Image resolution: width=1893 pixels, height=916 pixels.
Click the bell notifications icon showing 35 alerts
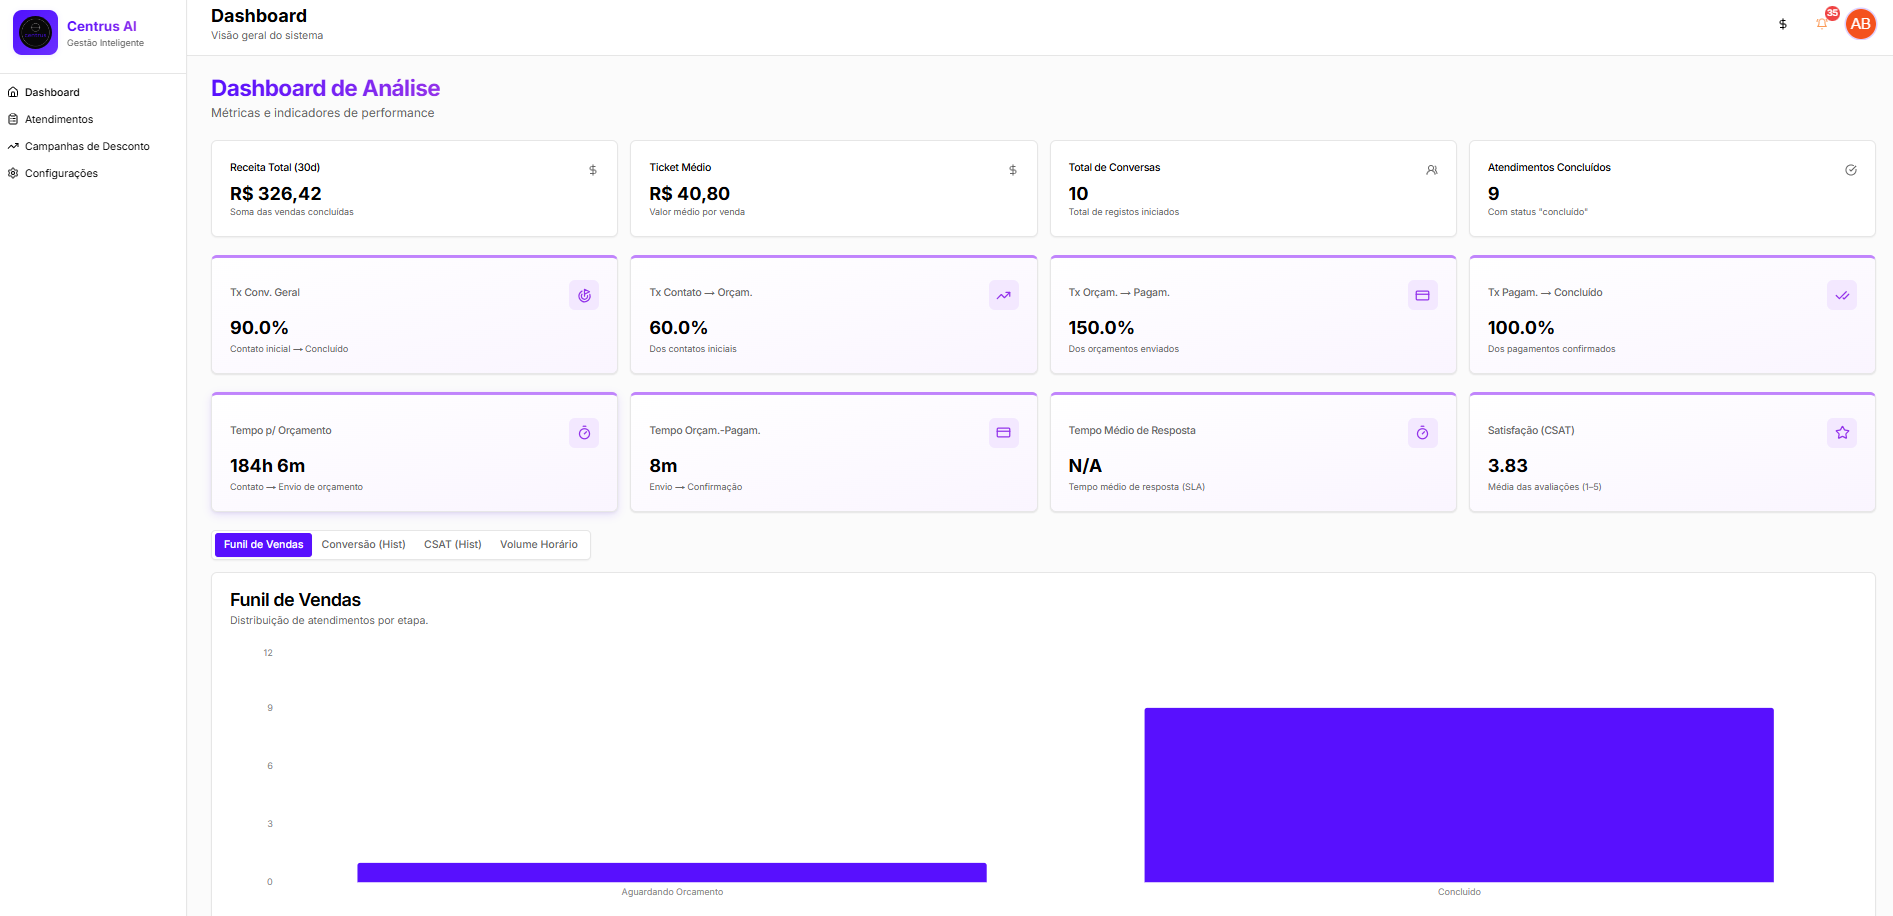1822,23
